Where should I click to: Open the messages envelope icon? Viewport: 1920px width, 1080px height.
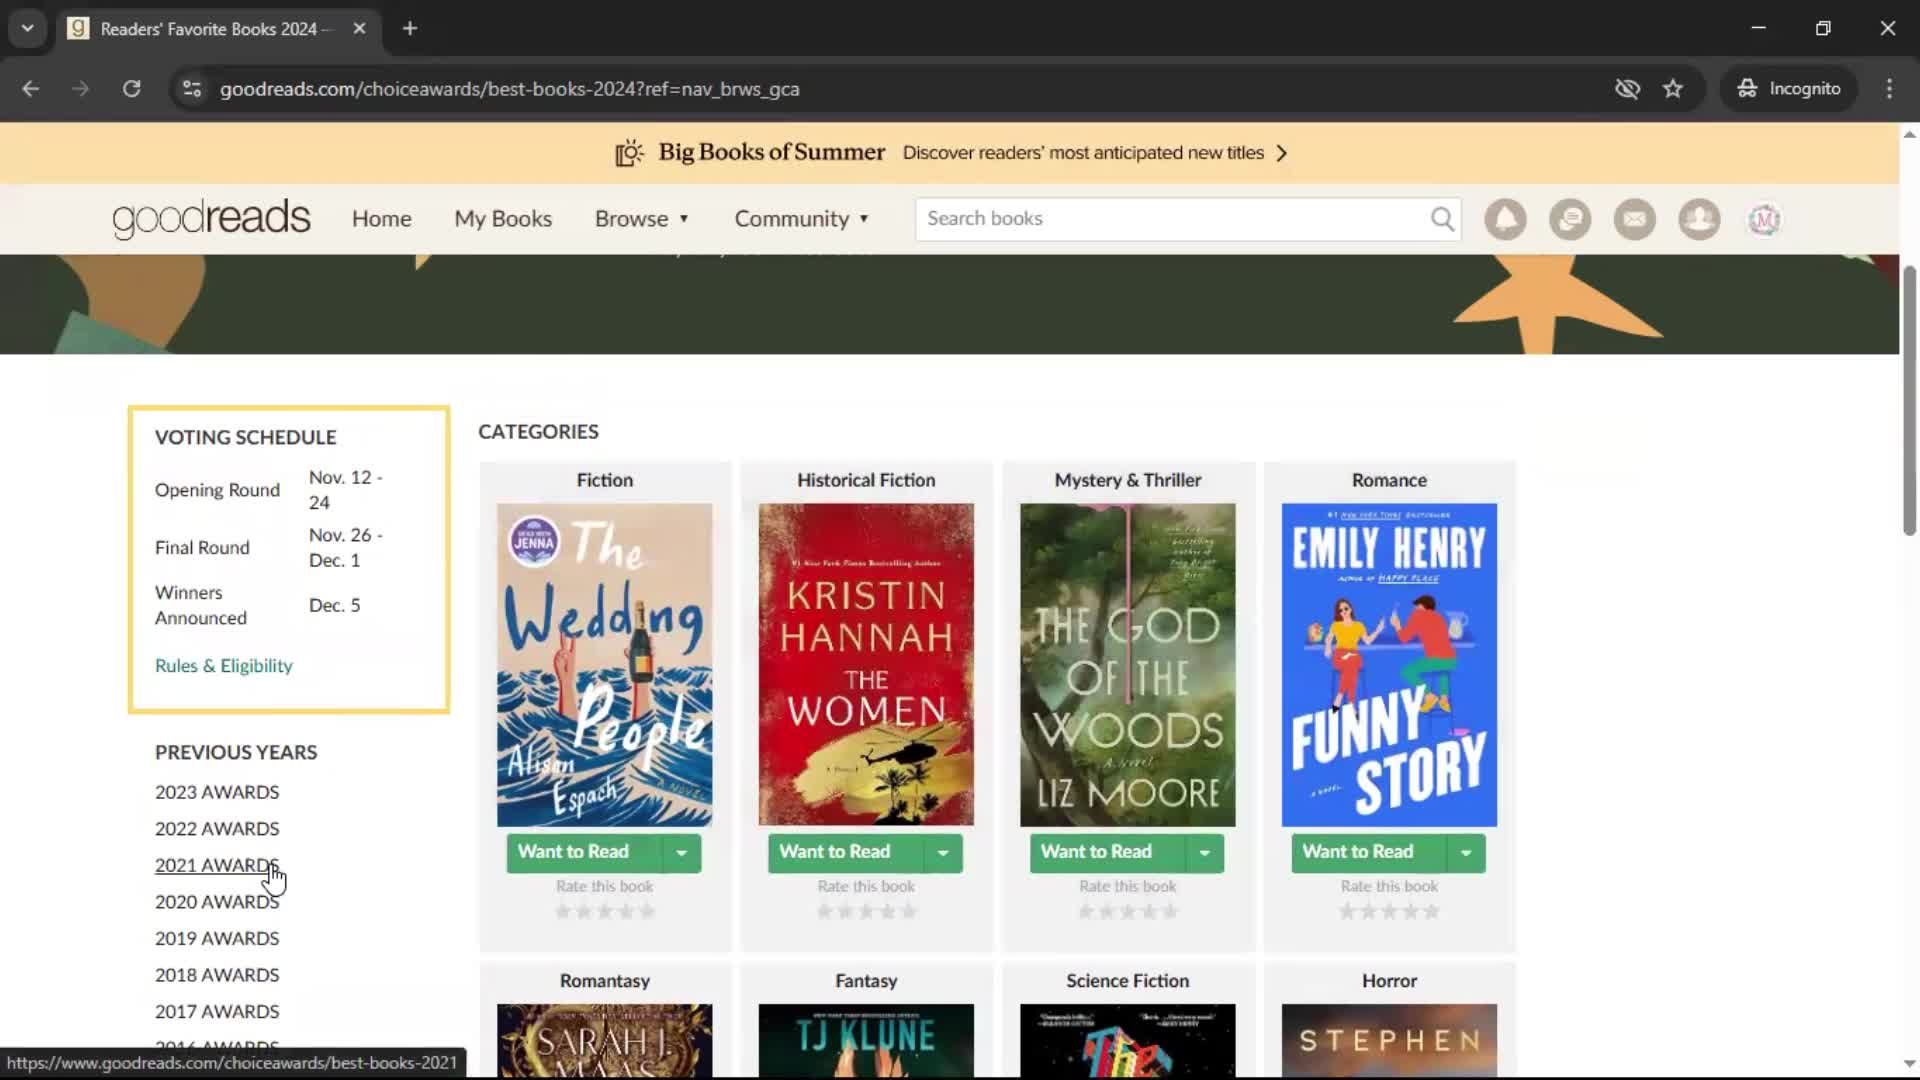[x=1634, y=219]
